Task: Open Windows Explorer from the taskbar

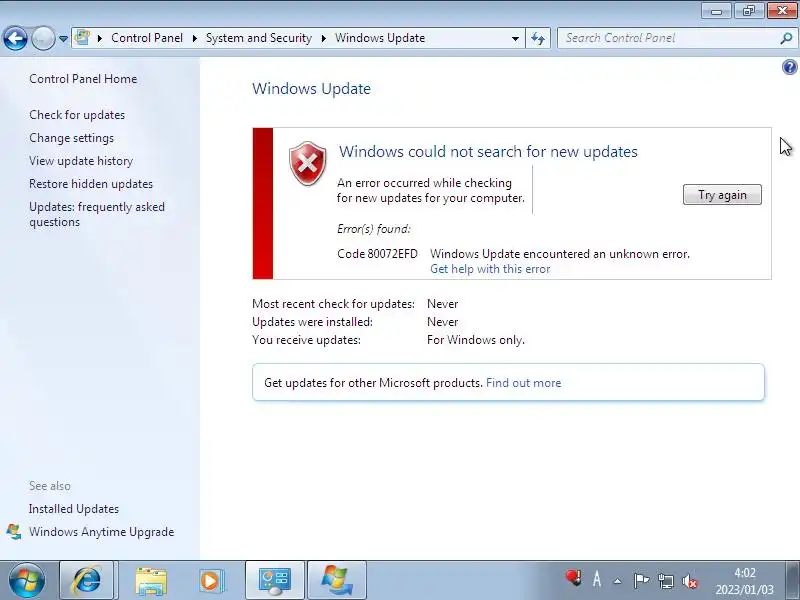Action: tap(151, 581)
